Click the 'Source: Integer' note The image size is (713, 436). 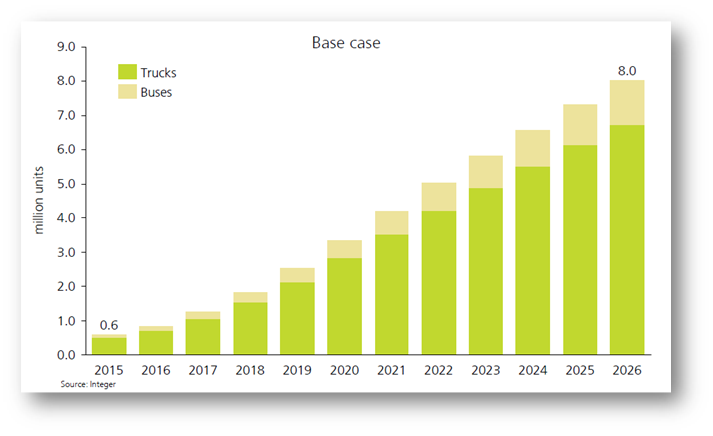88,384
